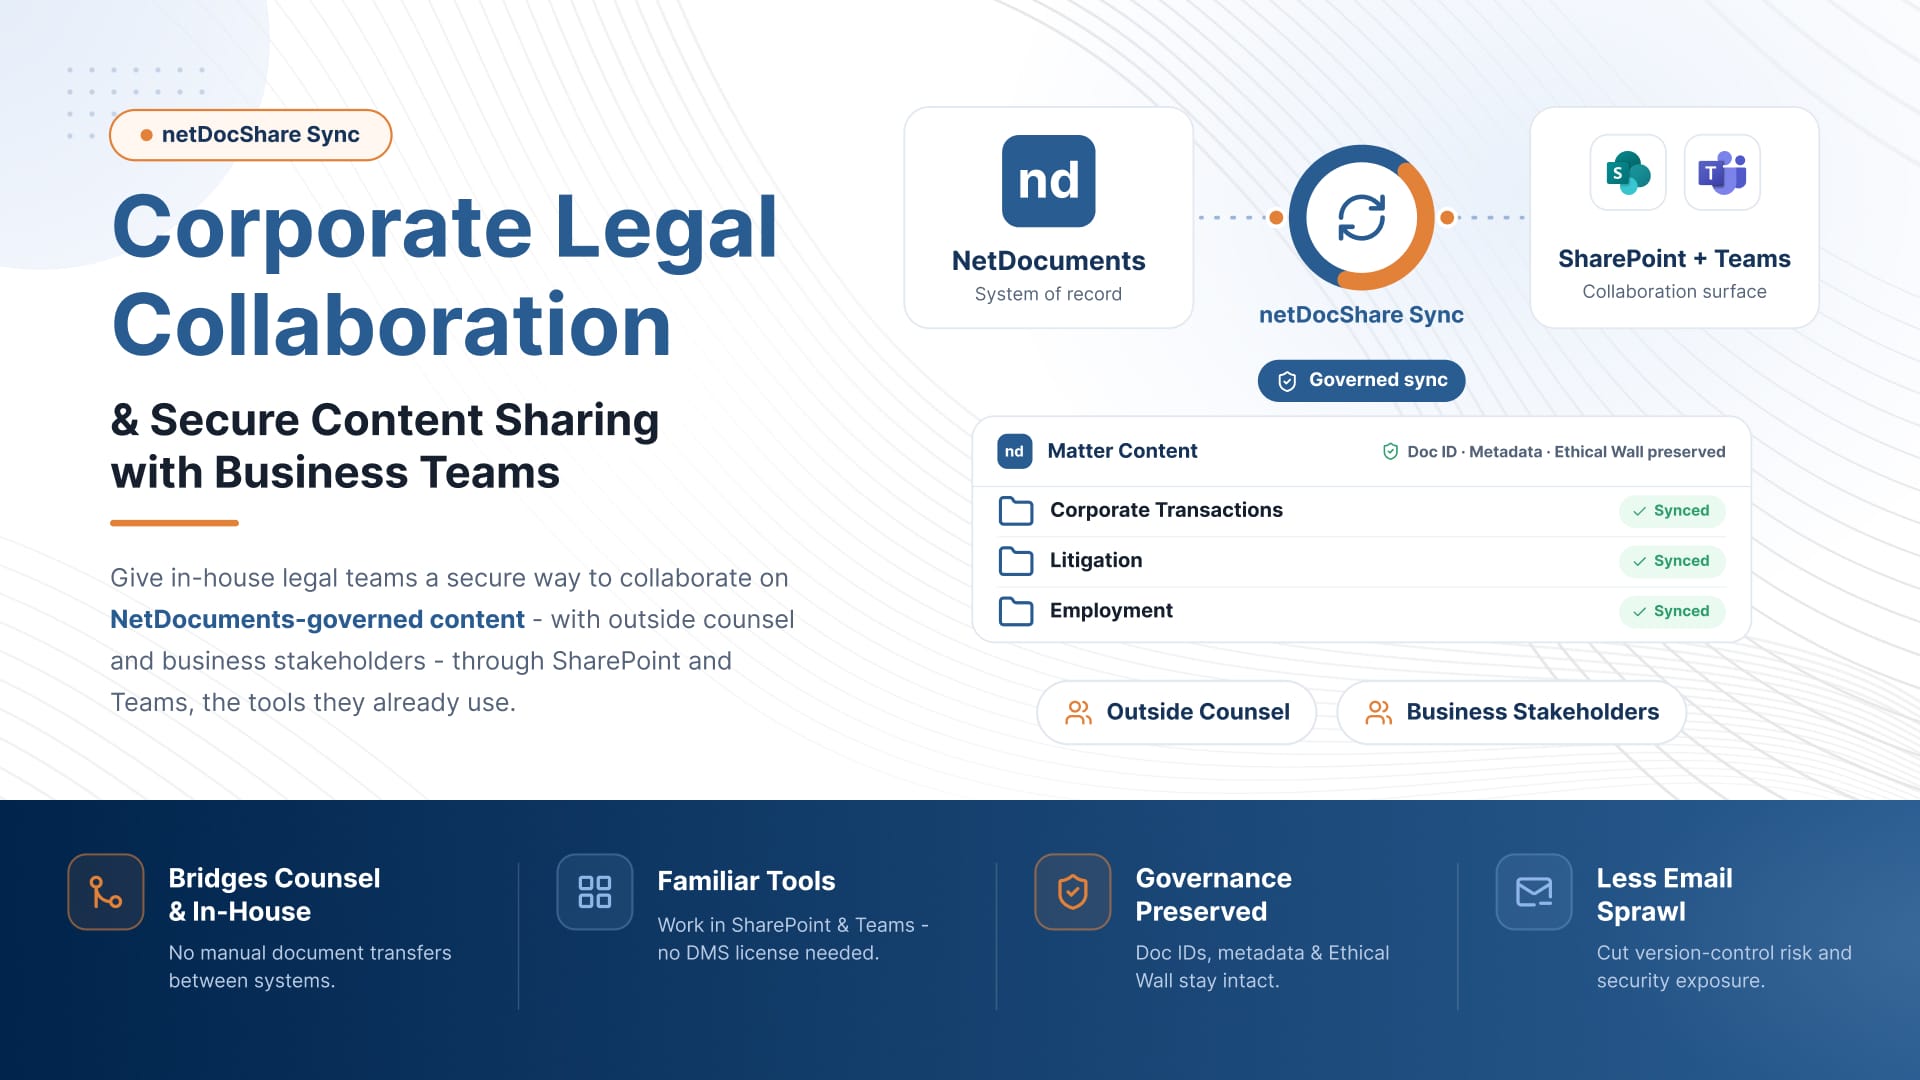Viewport: 1920px width, 1080px height.
Task: Click the Corporate Transactions folder icon
Action: (1016, 511)
